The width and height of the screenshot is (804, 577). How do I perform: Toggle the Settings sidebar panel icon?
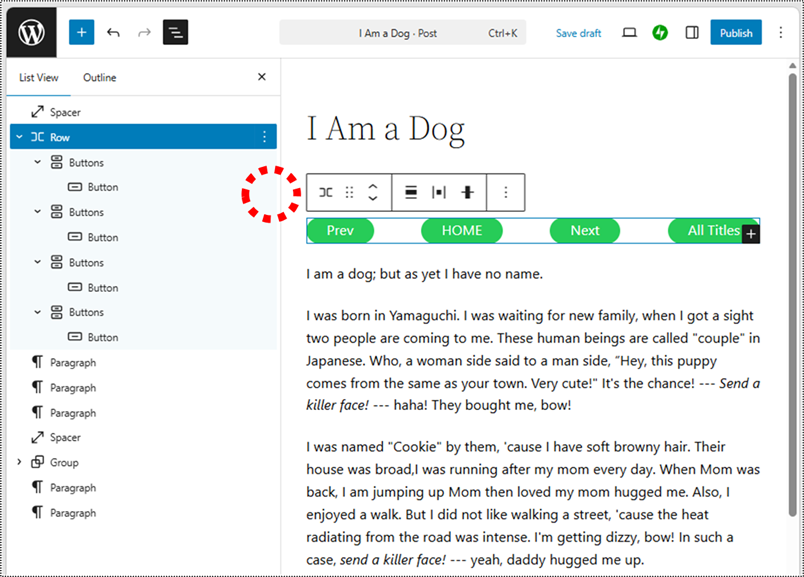(692, 33)
